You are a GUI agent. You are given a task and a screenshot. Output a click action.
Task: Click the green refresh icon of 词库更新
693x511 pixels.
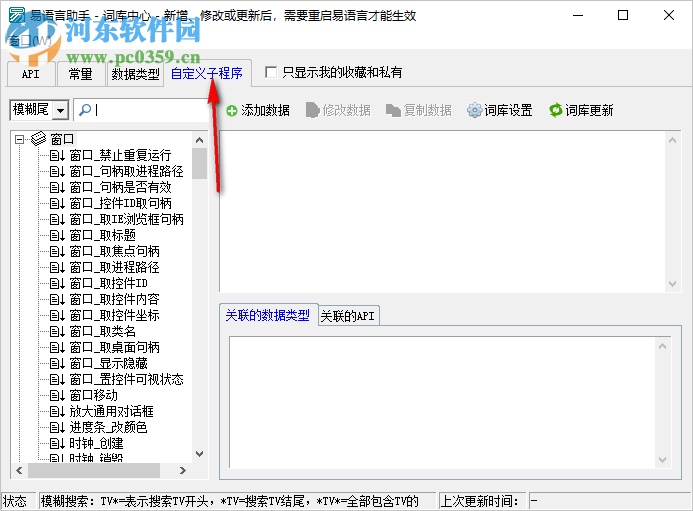point(556,110)
